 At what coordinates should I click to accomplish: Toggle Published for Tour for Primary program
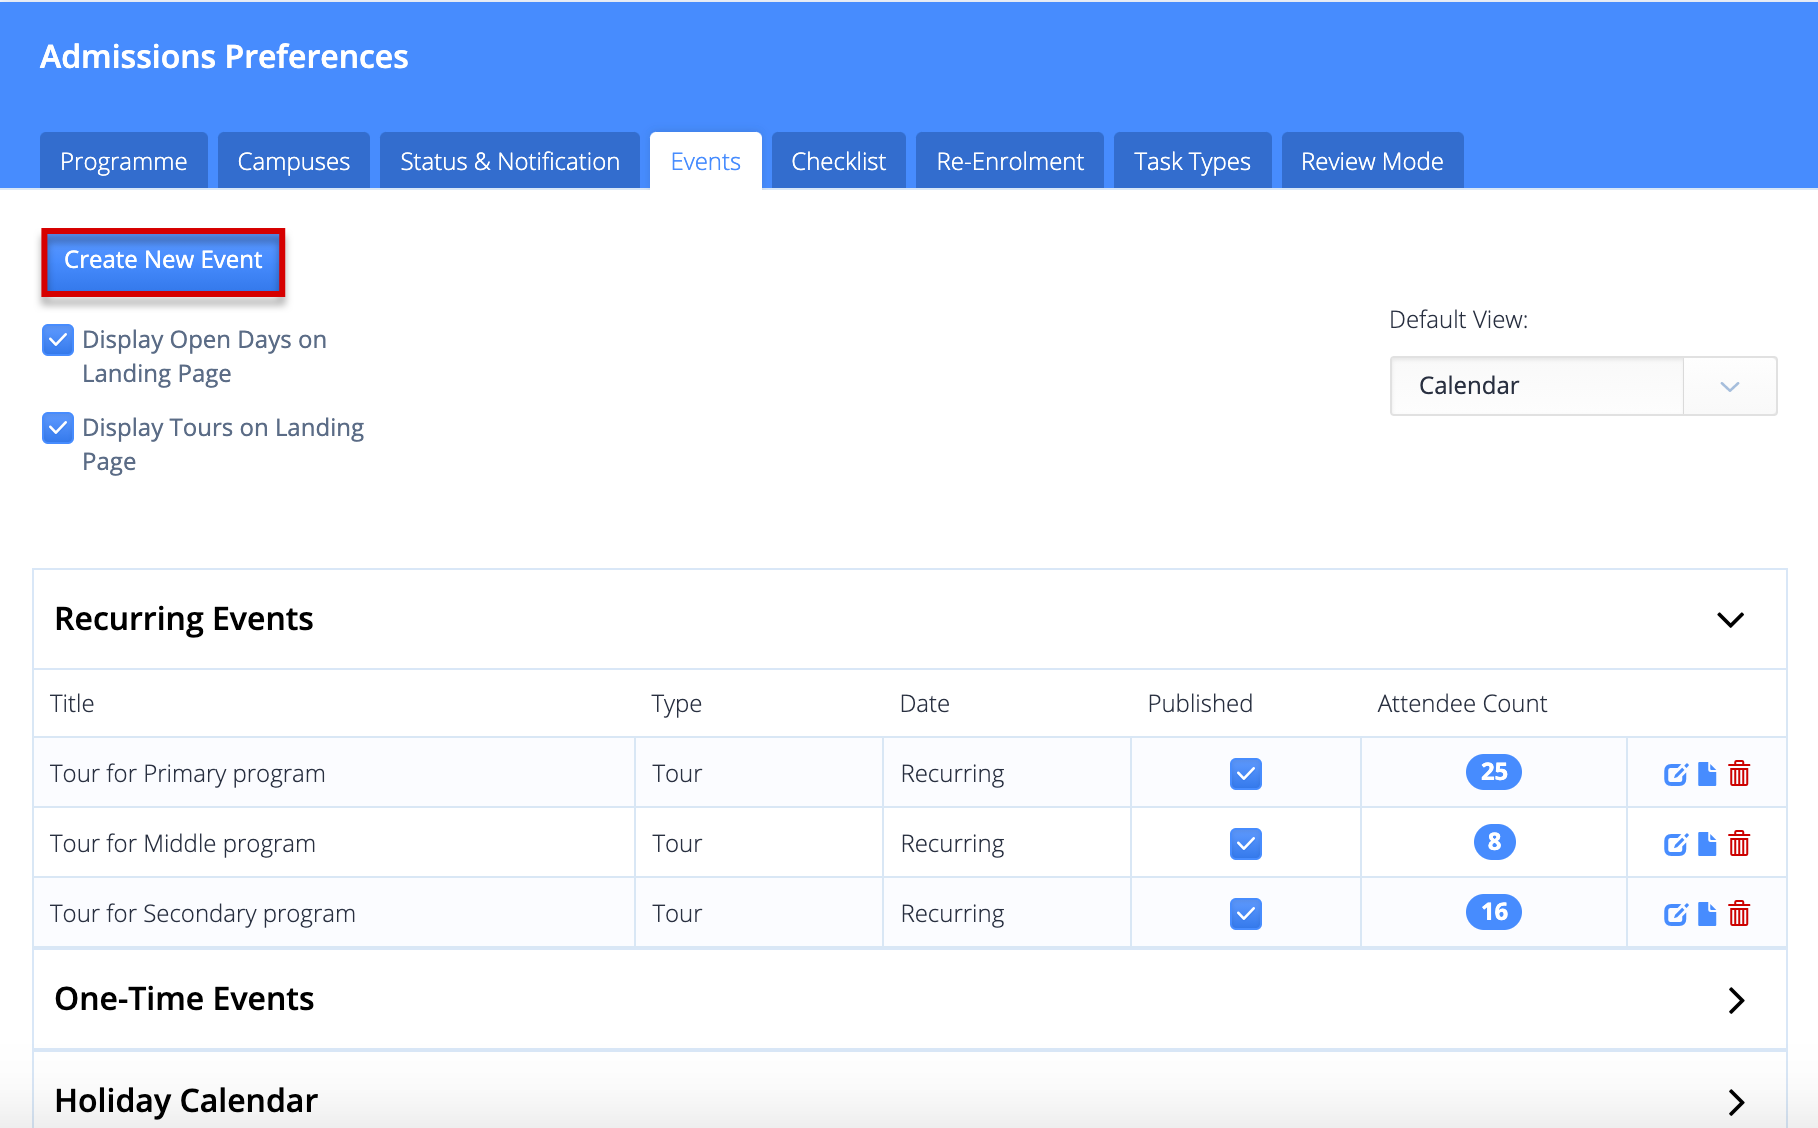(1245, 774)
